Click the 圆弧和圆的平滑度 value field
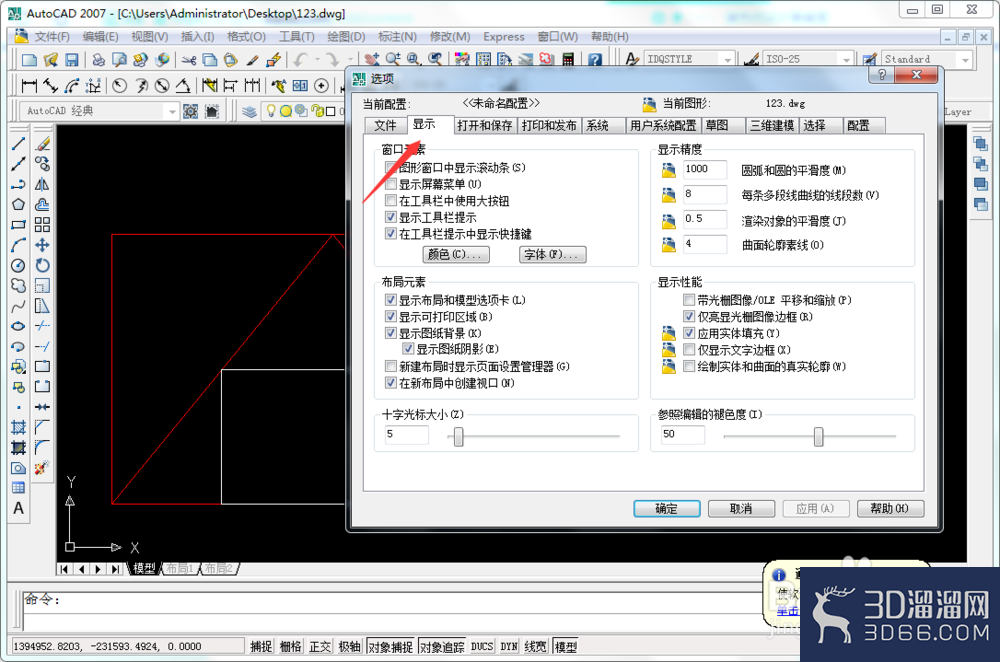The width and height of the screenshot is (1000, 662). click(x=705, y=169)
